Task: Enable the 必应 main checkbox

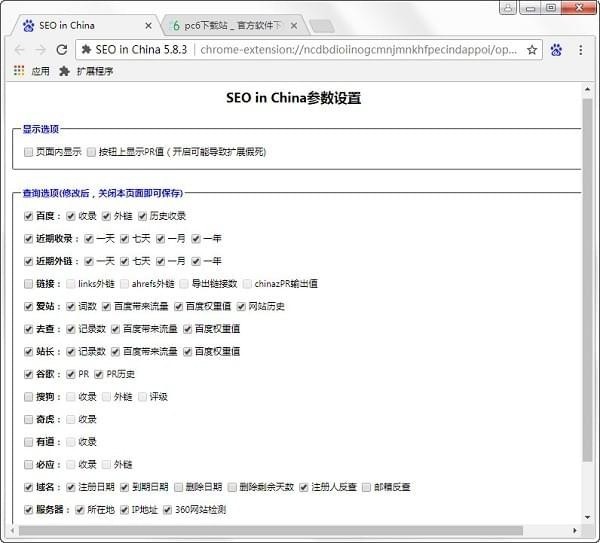Action: pyautogui.click(x=28, y=465)
